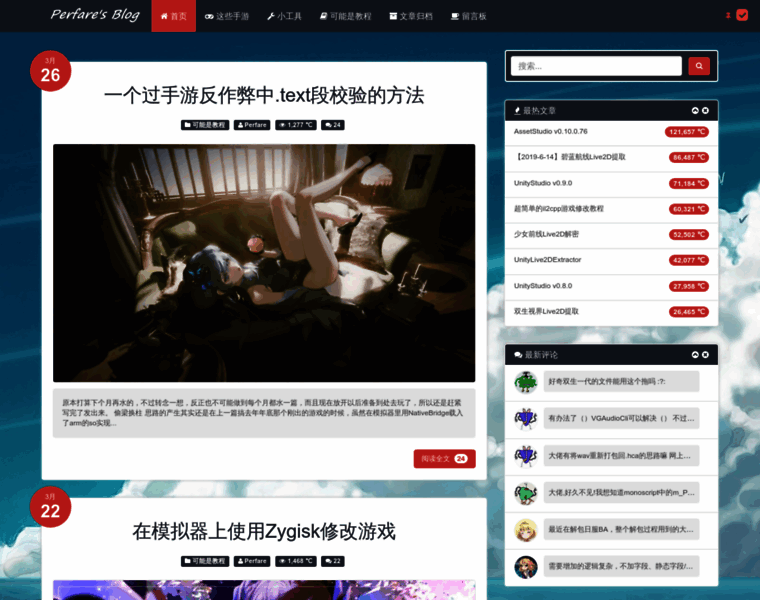Collapse the 最热文章 widget

coord(695,111)
